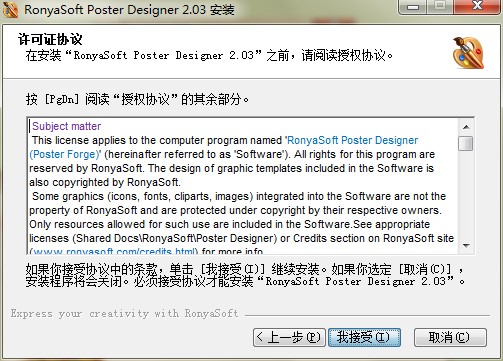Click the paint palette logo in the header
The image size is (503, 361).
coord(468,53)
